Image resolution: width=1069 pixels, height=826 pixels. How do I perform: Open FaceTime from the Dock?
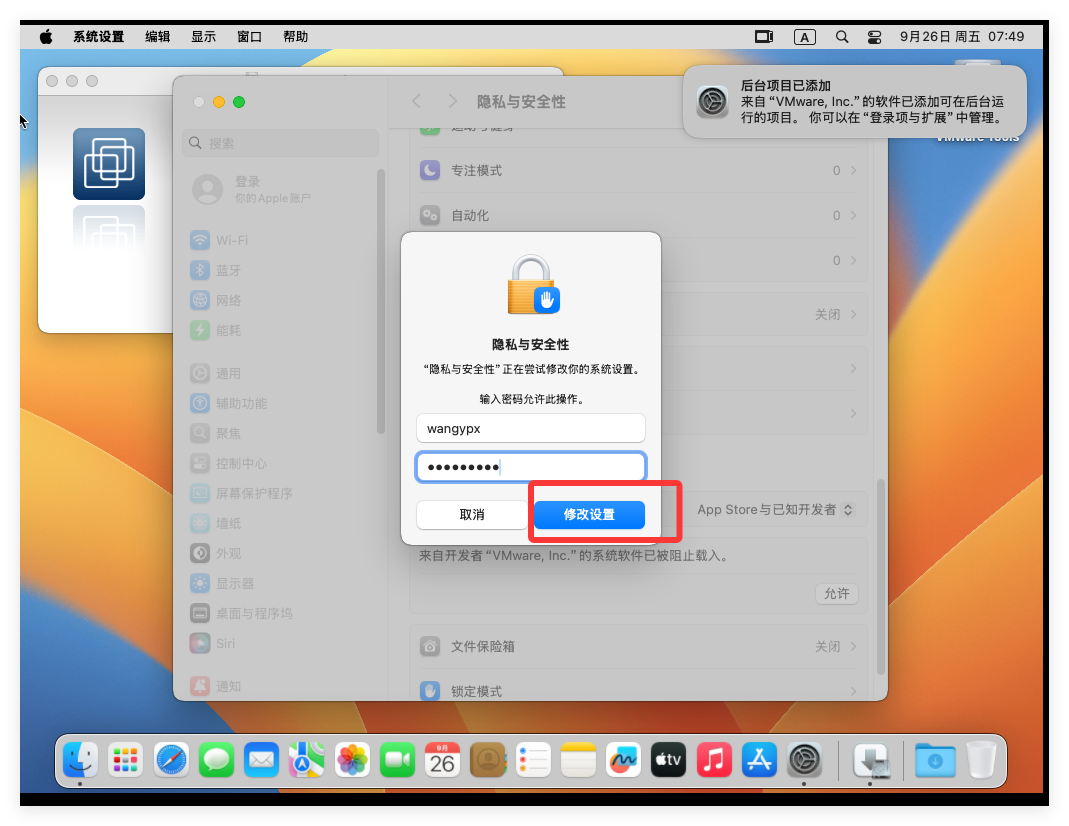[x=397, y=759]
